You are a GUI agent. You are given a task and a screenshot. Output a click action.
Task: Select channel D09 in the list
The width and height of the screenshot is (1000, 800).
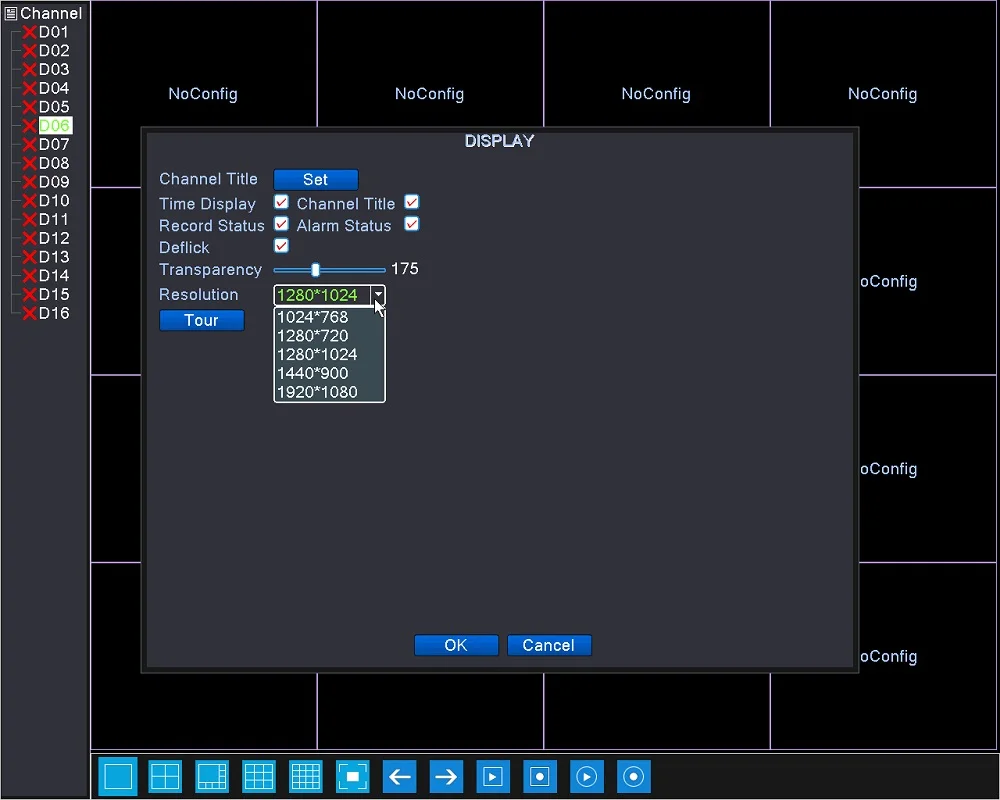click(x=54, y=182)
